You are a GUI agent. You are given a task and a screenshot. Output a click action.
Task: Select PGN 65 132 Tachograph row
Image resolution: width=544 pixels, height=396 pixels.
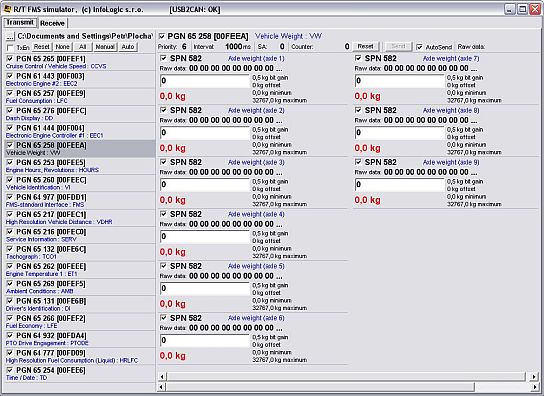(x=80, y=253)
